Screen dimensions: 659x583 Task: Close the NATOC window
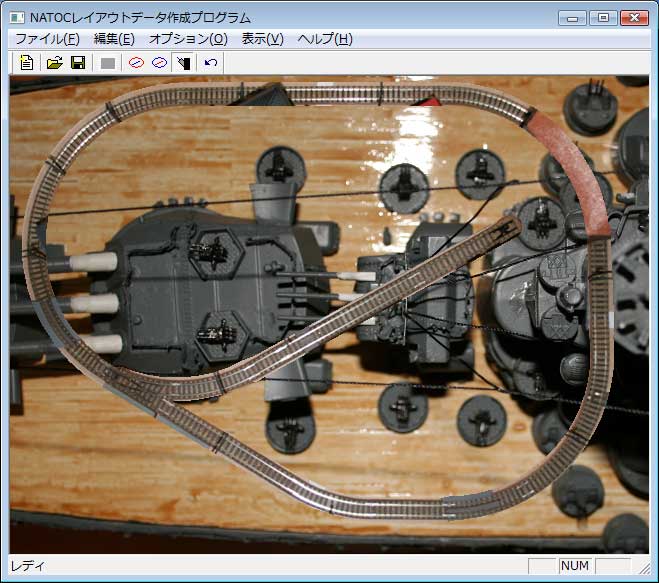635,18
